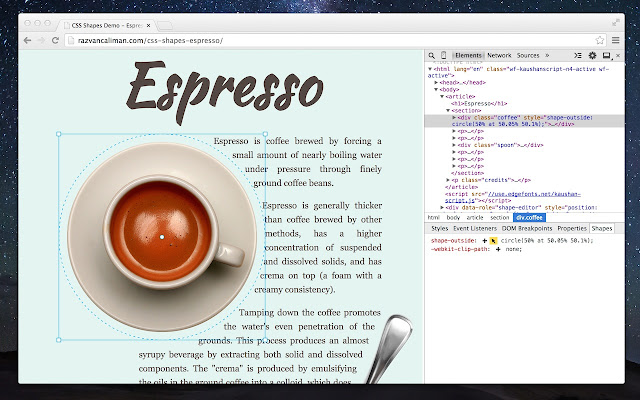Open the Chrome hamburger menu

pyautogui.click(x=616, y=40)
